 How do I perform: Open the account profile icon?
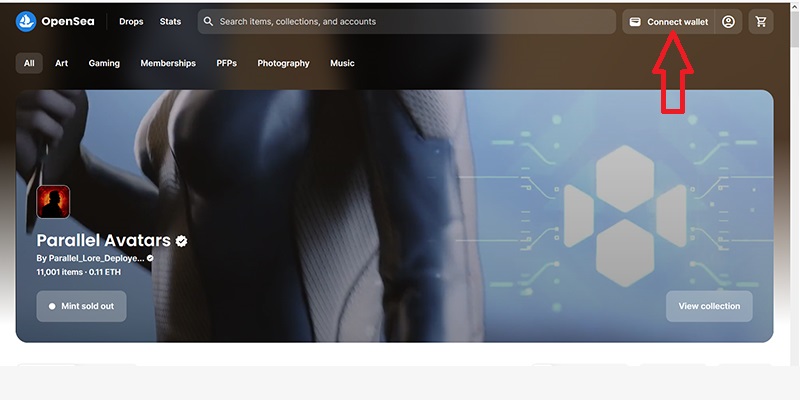(728, 21)
